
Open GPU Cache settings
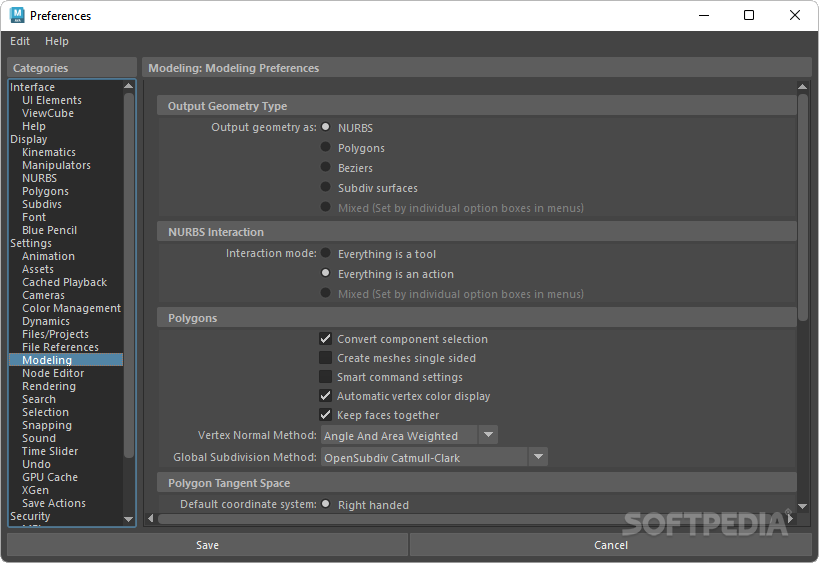tap(50, 477)
